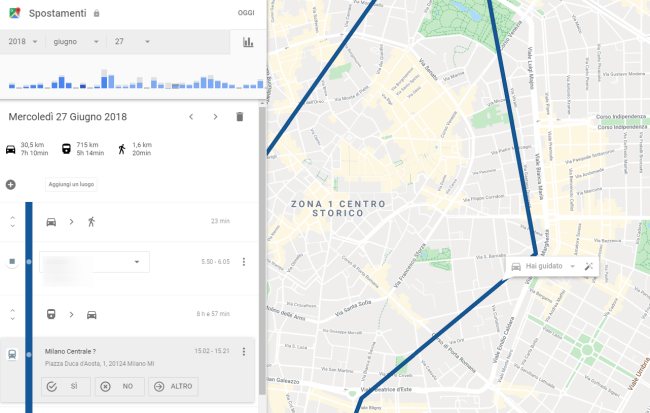
Task: Click walking icon in 23 min segment
Action: pyautogui.click(x=92, y=222)
